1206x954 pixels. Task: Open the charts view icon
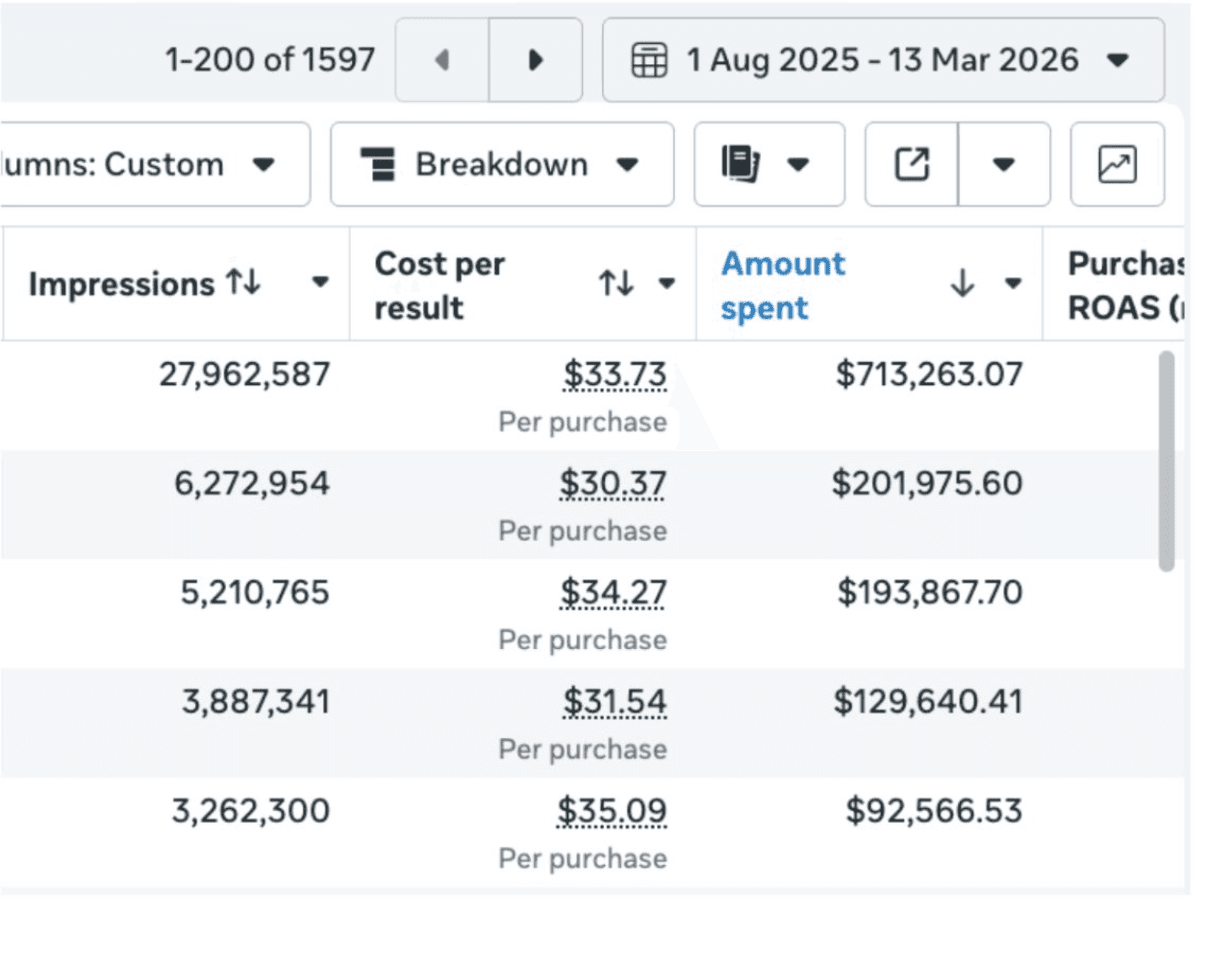1117,164
